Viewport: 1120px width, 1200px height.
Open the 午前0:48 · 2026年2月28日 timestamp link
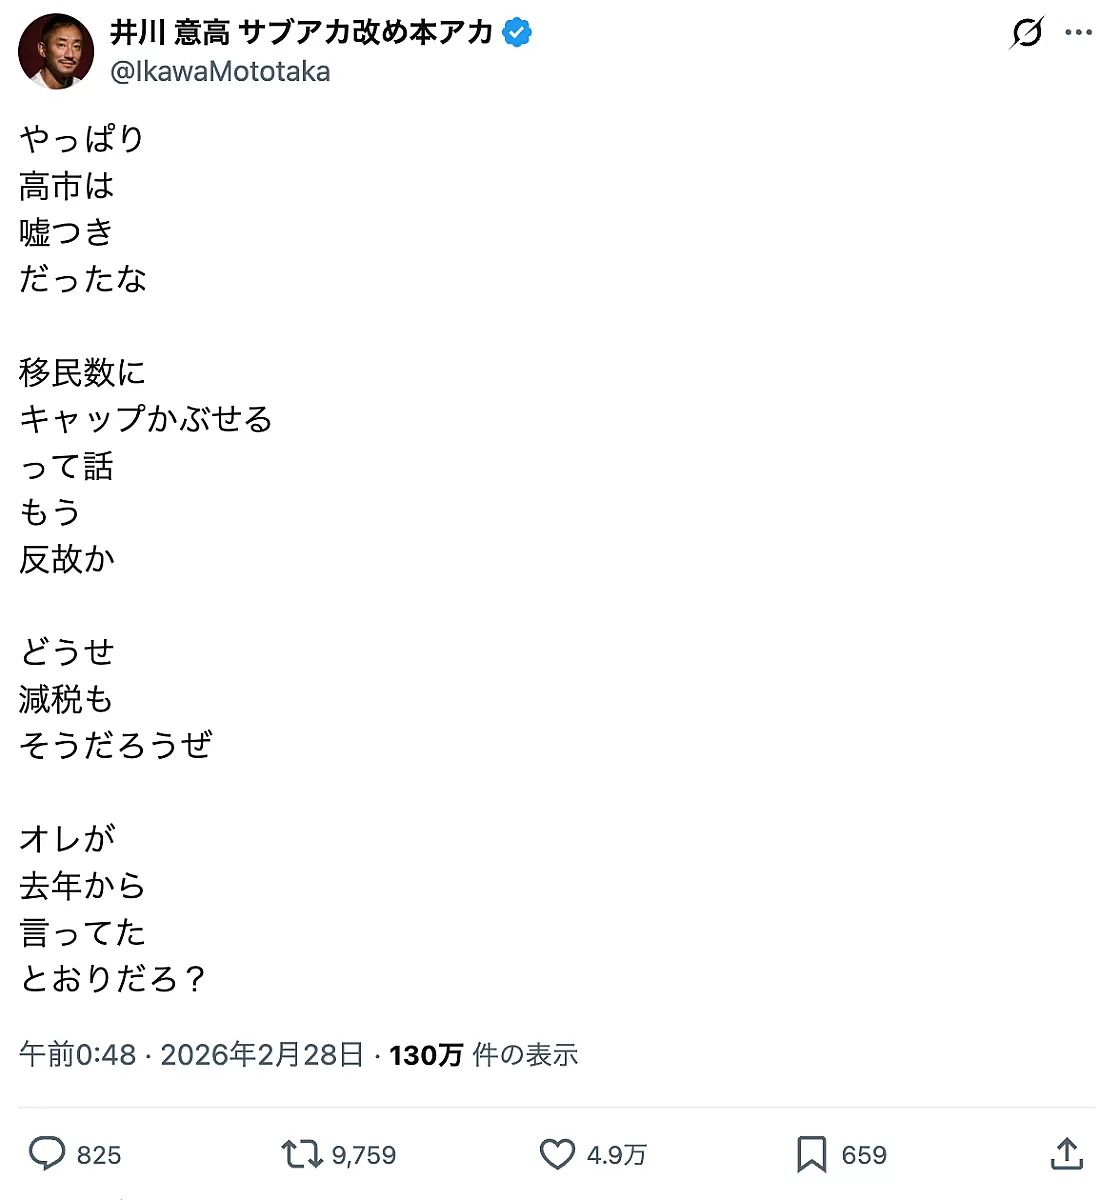[x=191, y=1055]
